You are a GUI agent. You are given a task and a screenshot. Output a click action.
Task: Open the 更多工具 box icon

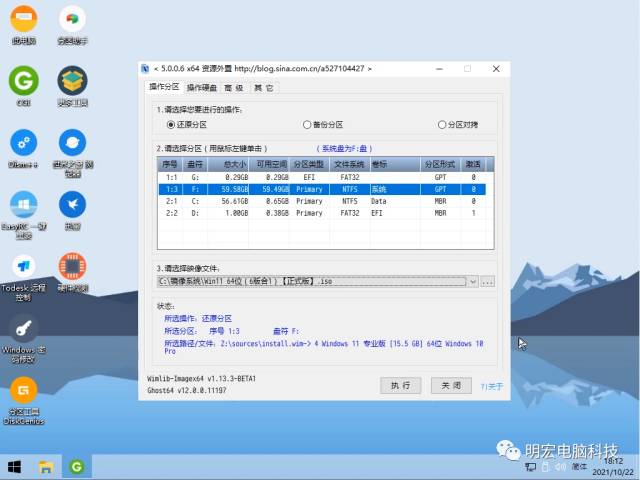(72, 86)
